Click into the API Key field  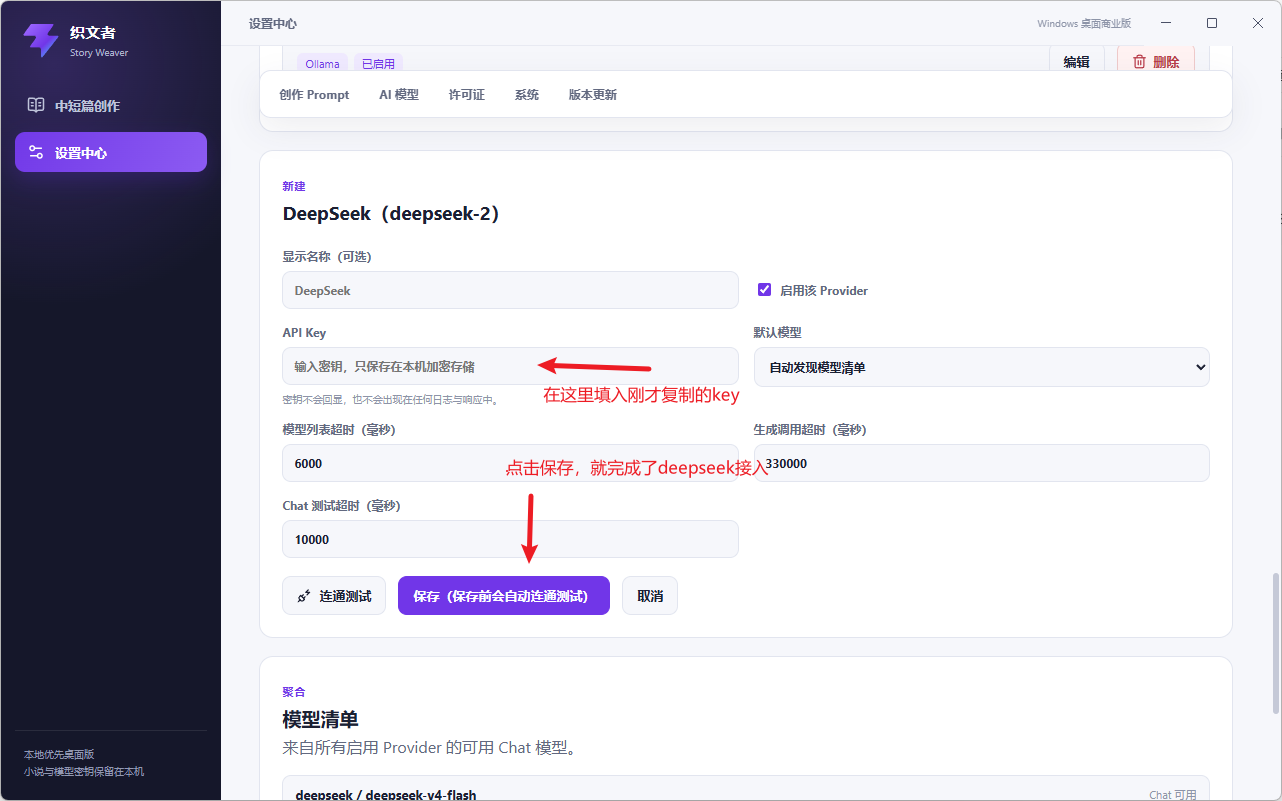[511, 367]
